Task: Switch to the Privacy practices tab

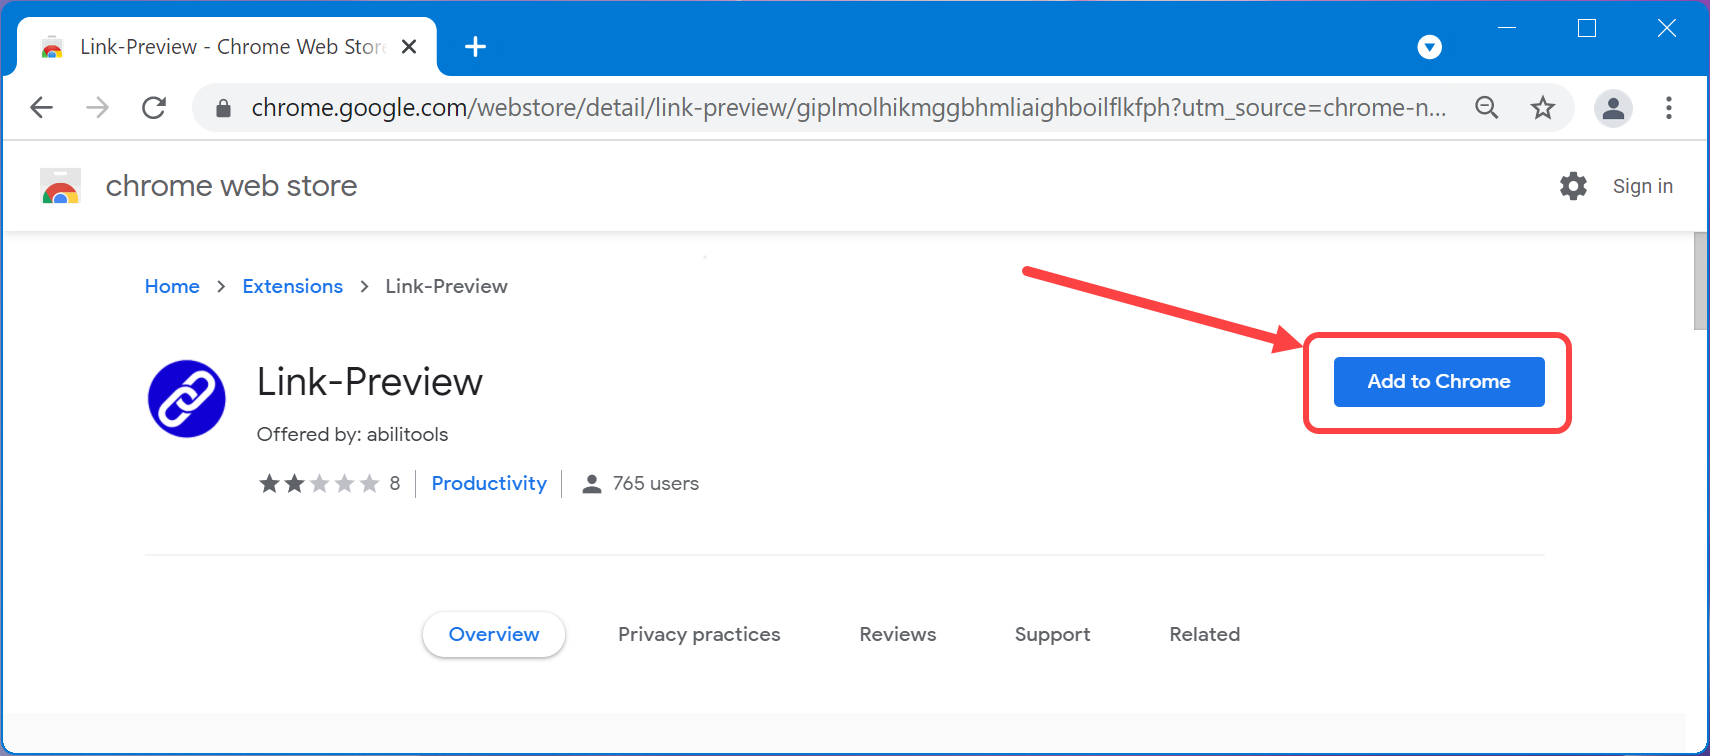Action: coord(699,634)
